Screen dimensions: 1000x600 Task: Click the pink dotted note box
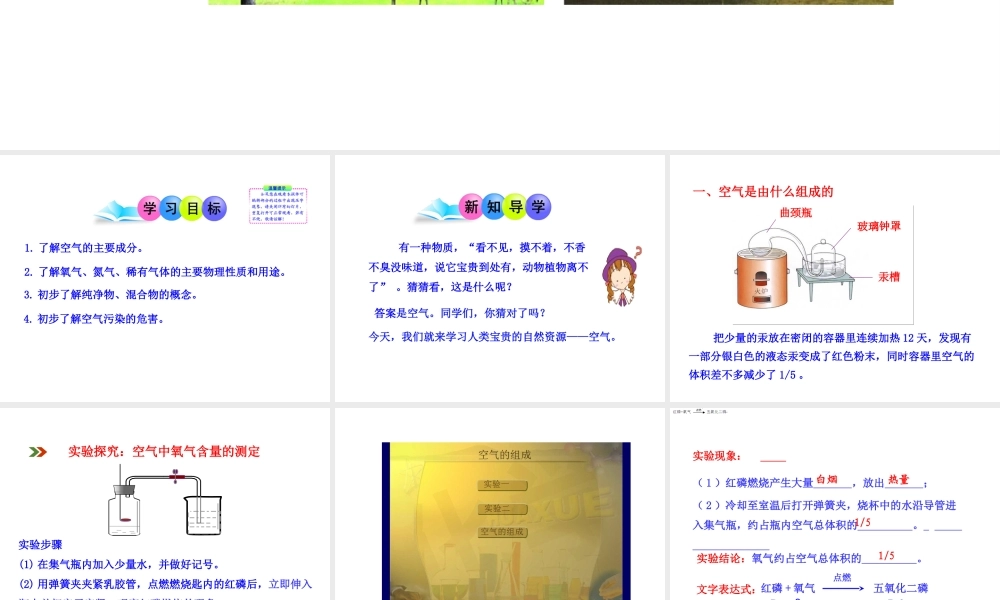point(277,205)
